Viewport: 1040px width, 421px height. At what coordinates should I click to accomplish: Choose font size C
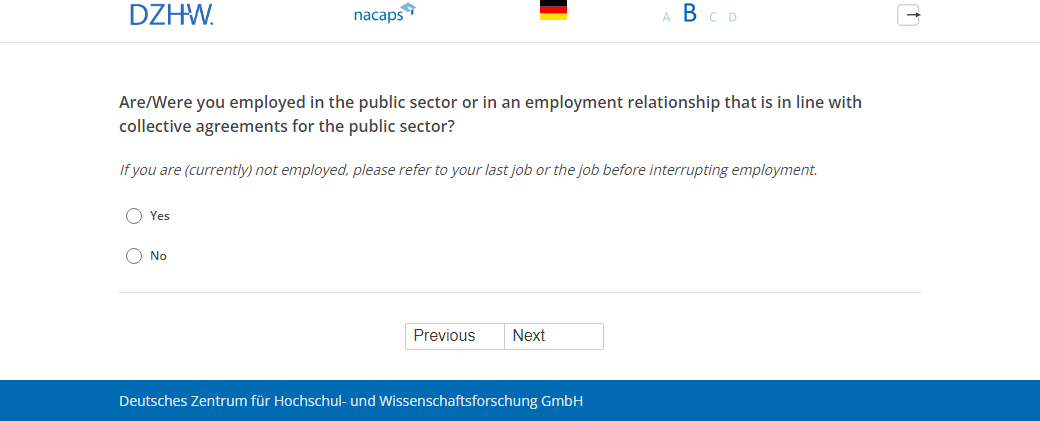pos(713,17)
